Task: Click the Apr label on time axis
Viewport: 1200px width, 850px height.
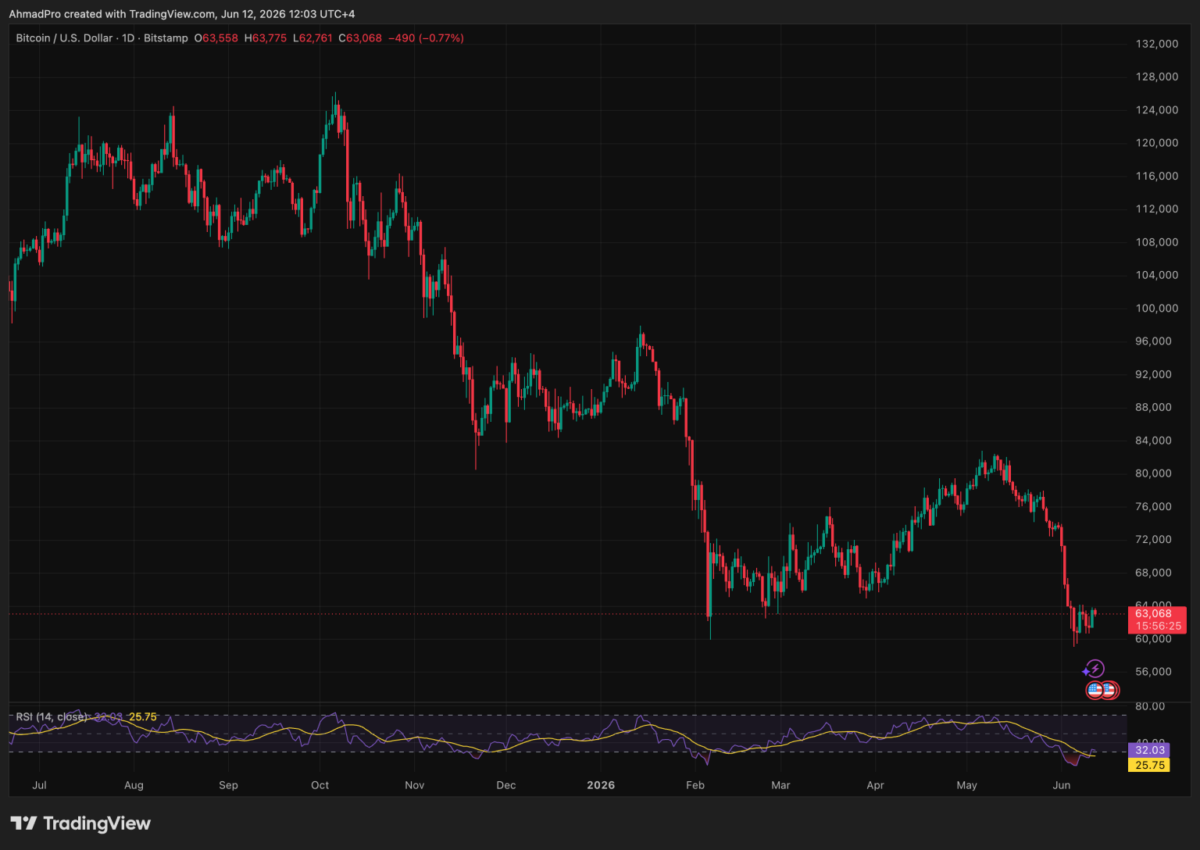Action: click(876, 787)
